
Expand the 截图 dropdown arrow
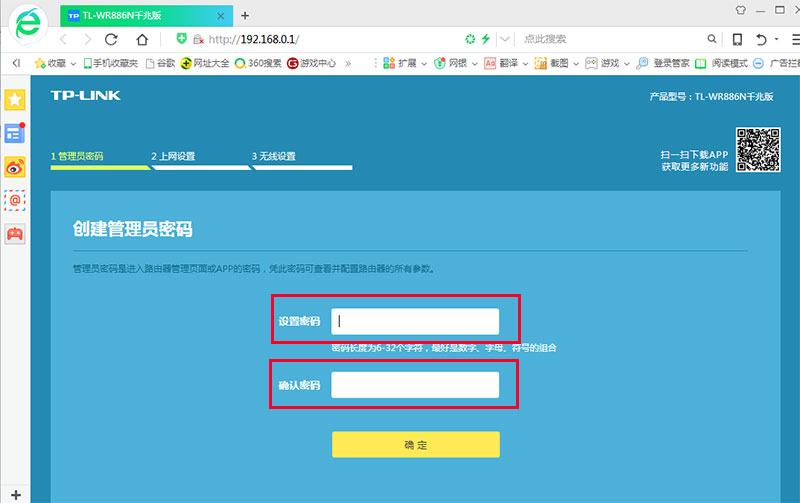pos(576,64)
